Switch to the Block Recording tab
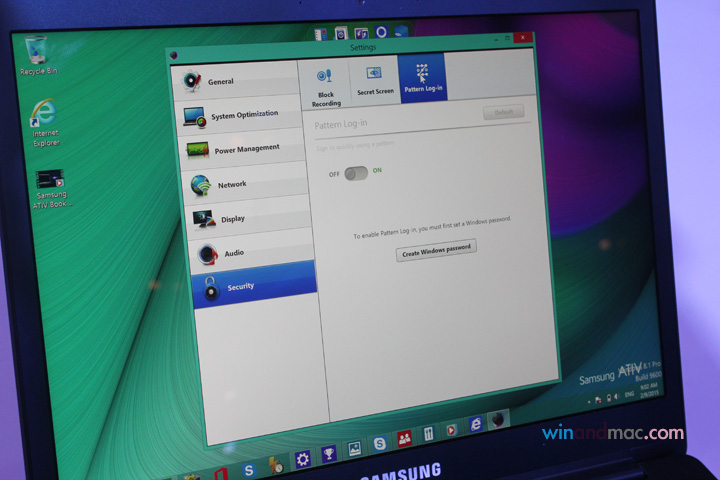The image size is (720, 480). [x=326, y=88]
